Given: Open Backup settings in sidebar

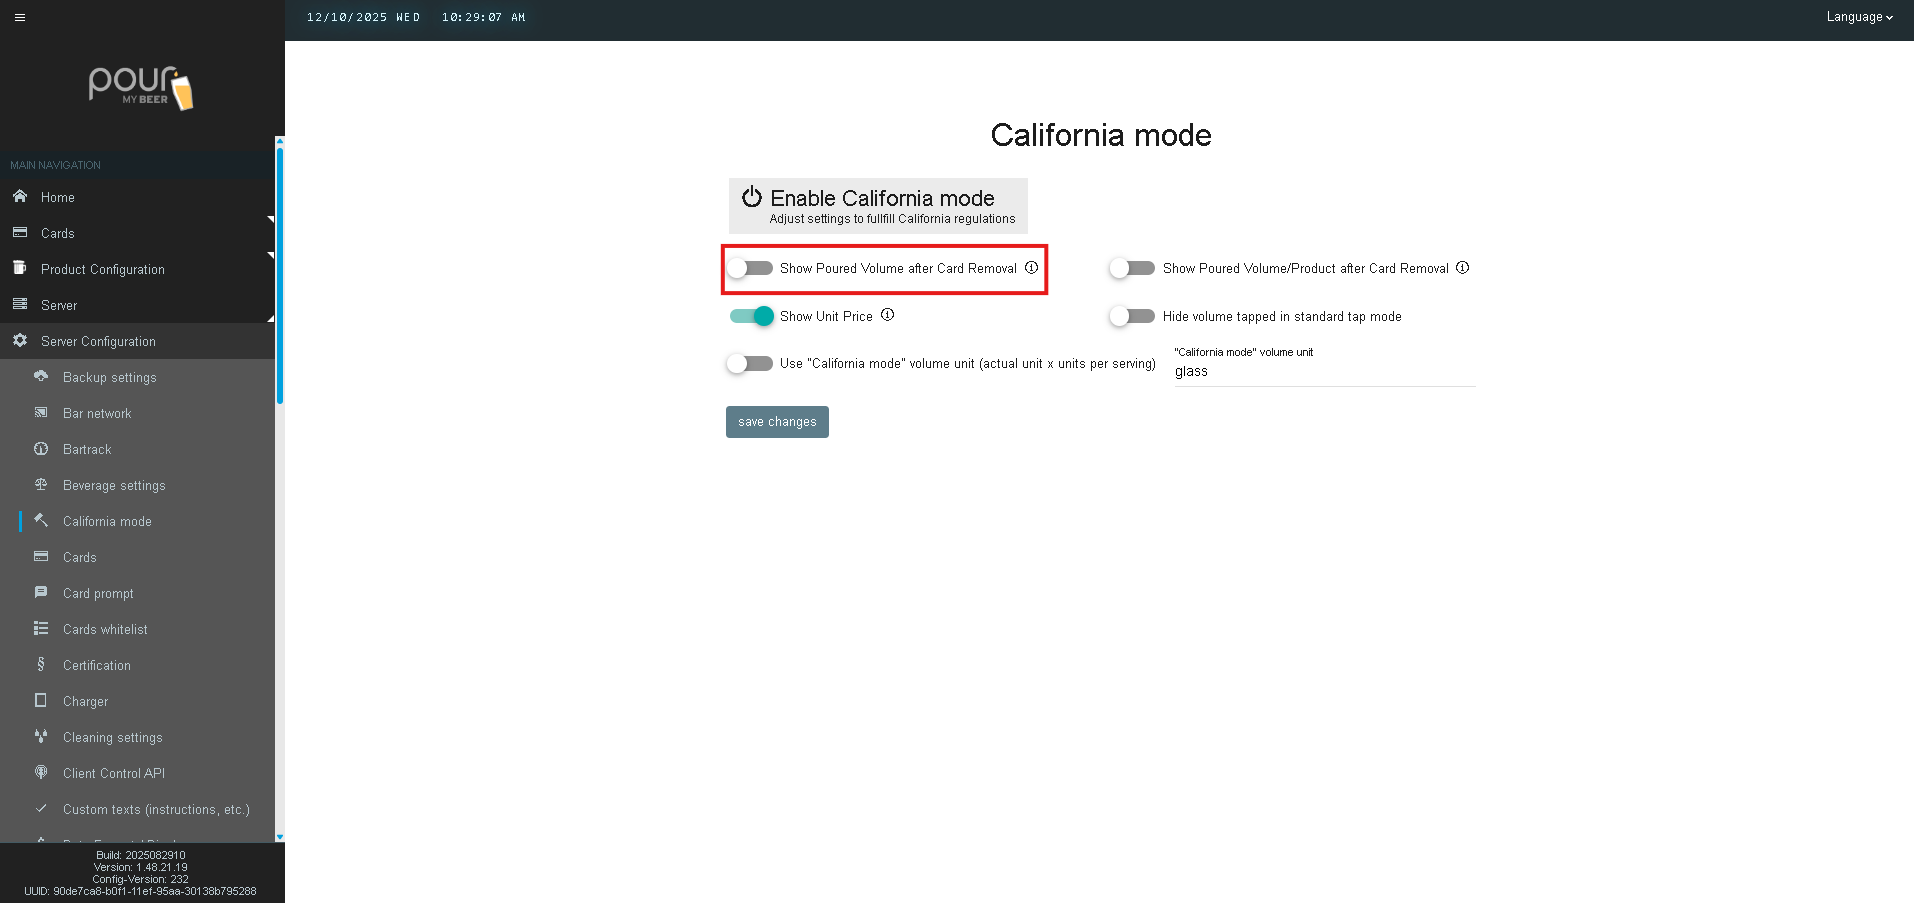Looking at the screenshot, I should point(109,377).
